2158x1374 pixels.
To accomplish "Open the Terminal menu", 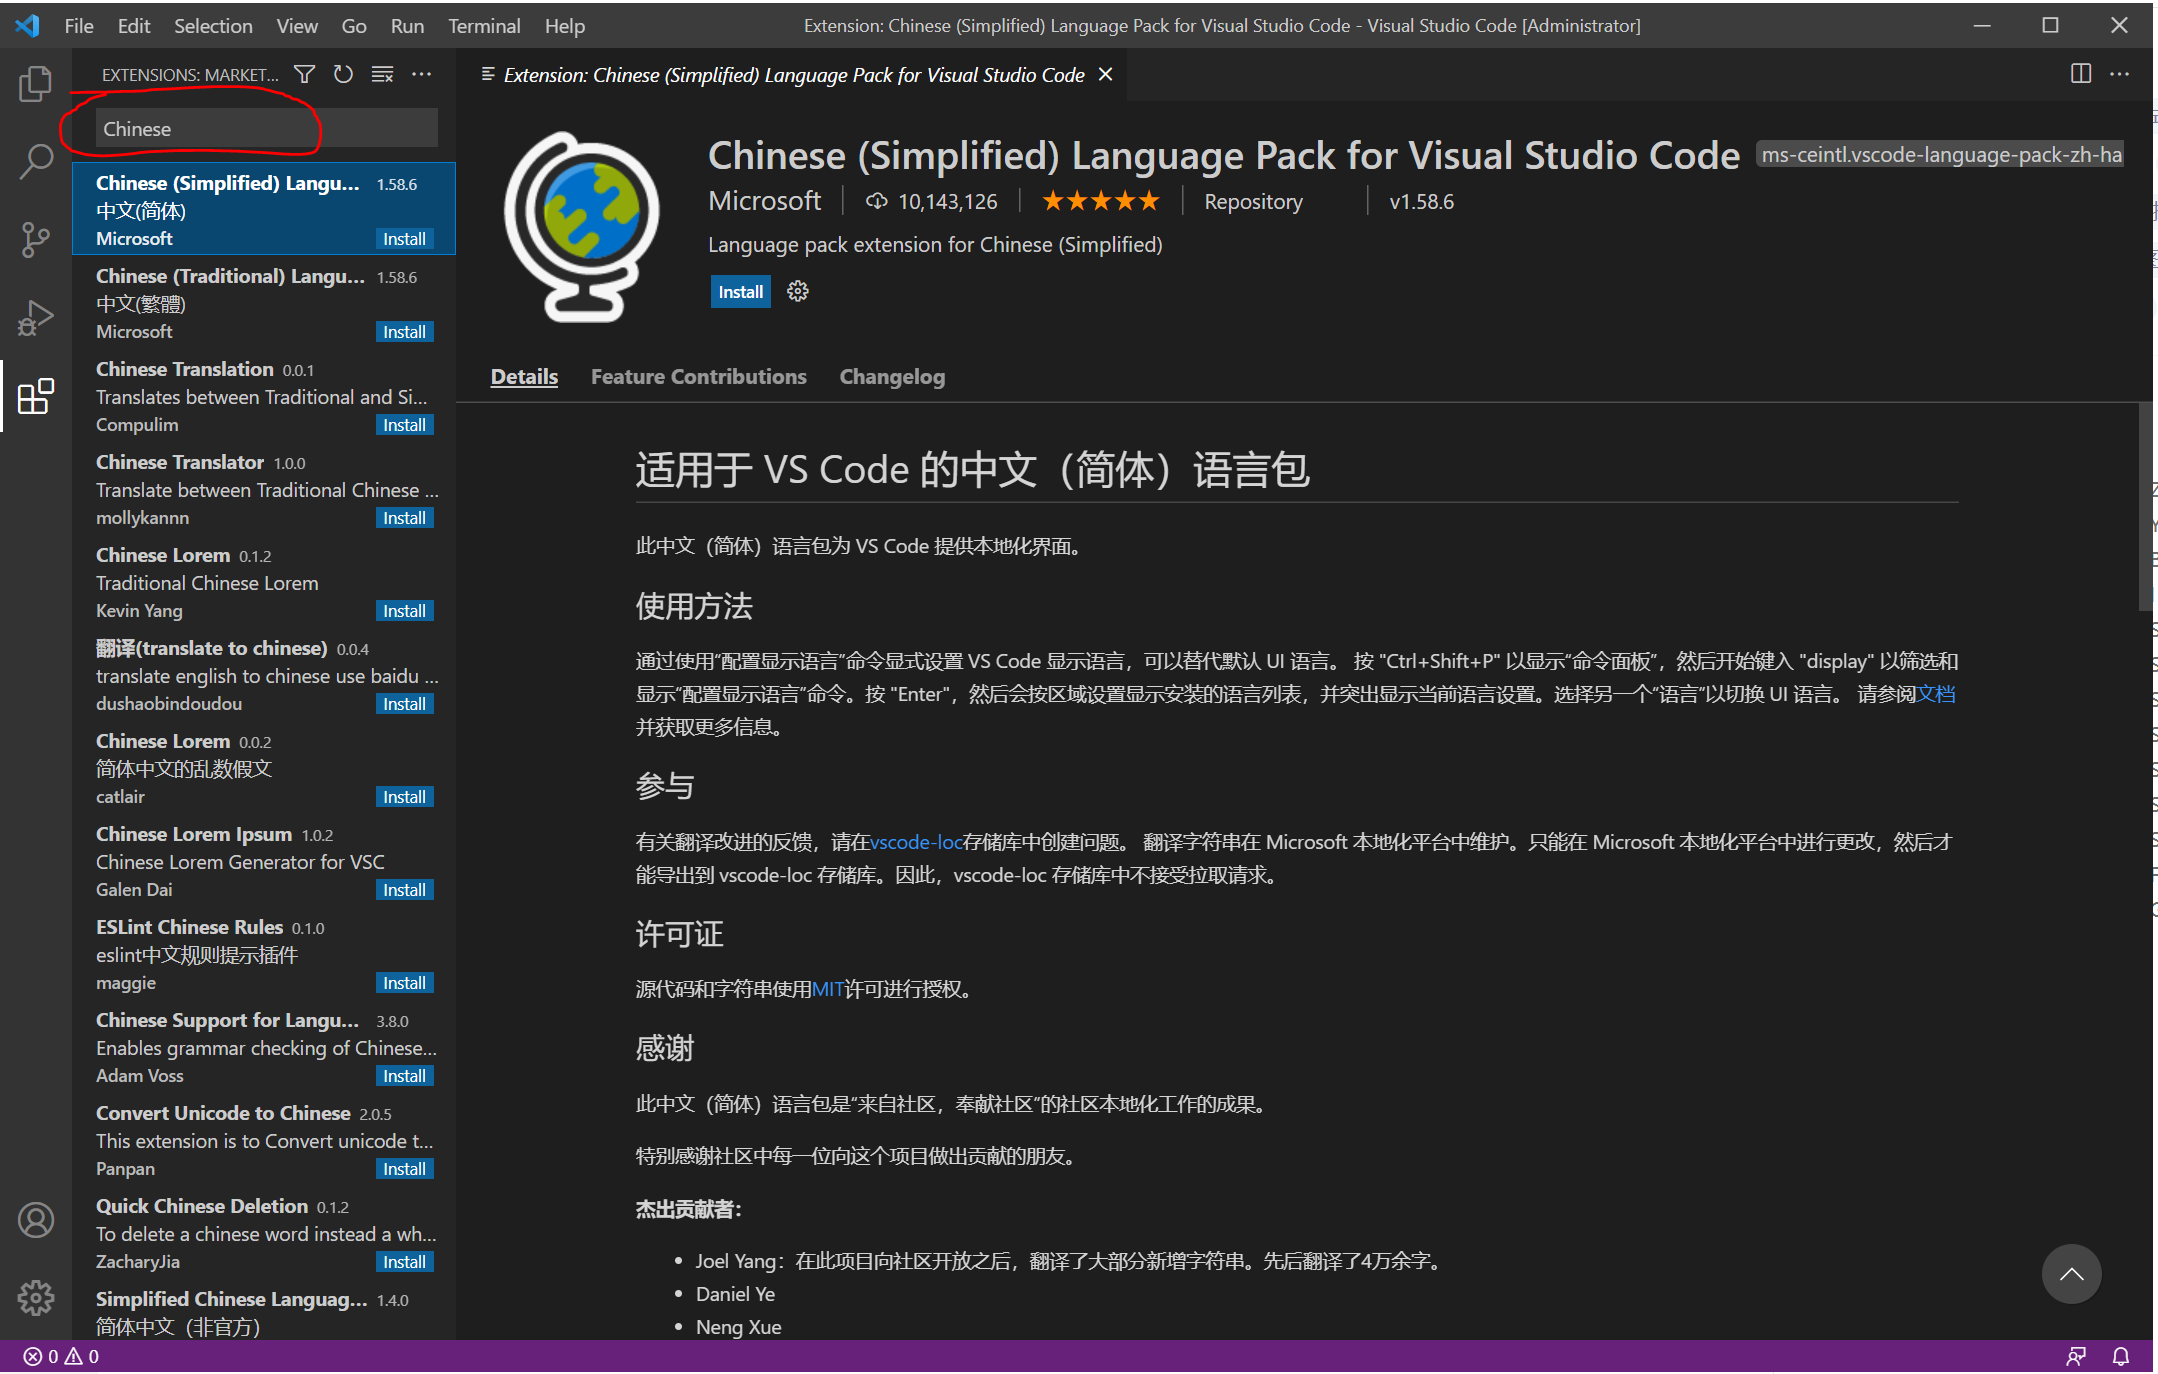I will (x=484, y=26).
